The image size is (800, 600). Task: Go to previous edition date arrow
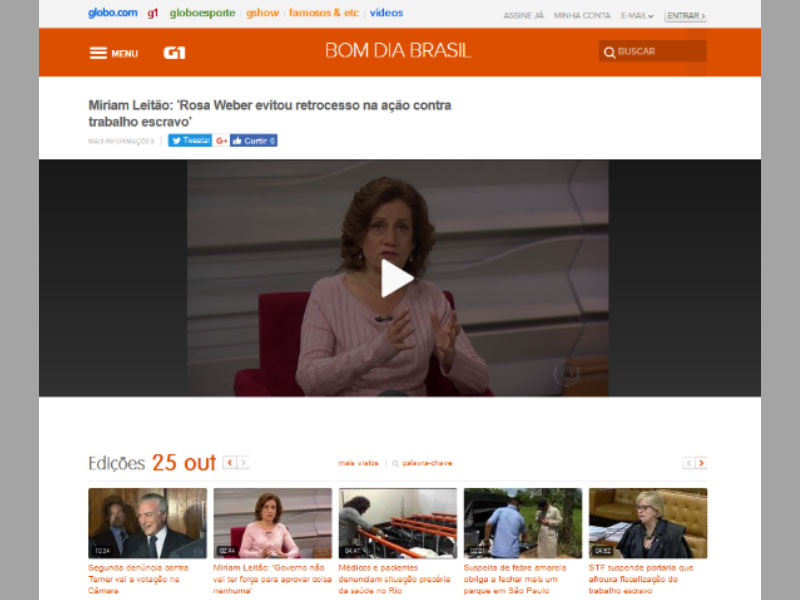click(230, 462)
